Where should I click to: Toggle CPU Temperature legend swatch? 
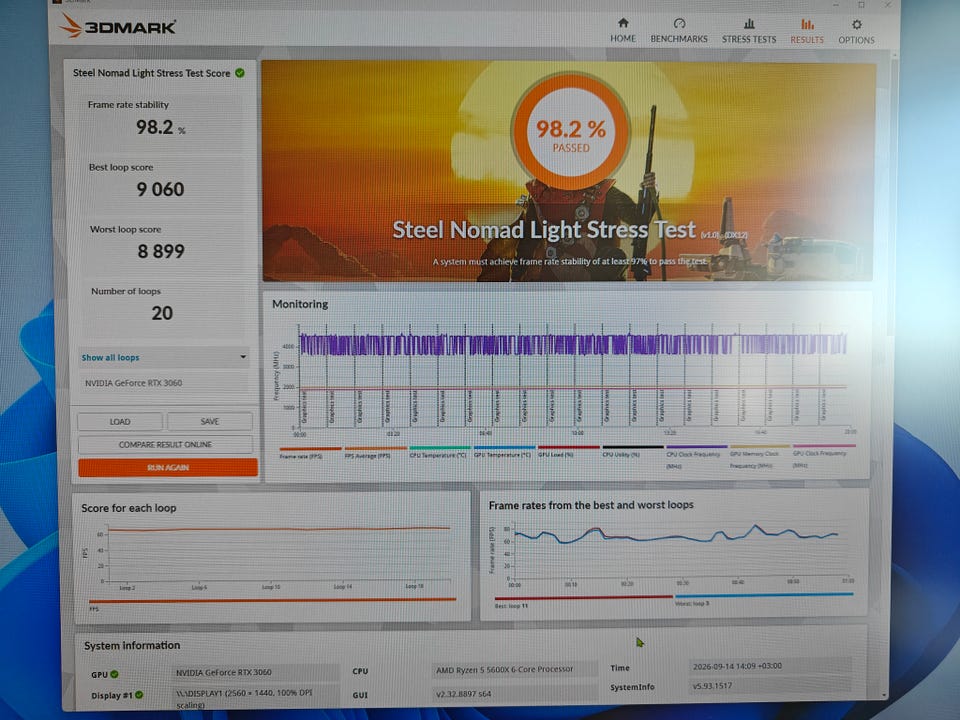pos(440,448)
